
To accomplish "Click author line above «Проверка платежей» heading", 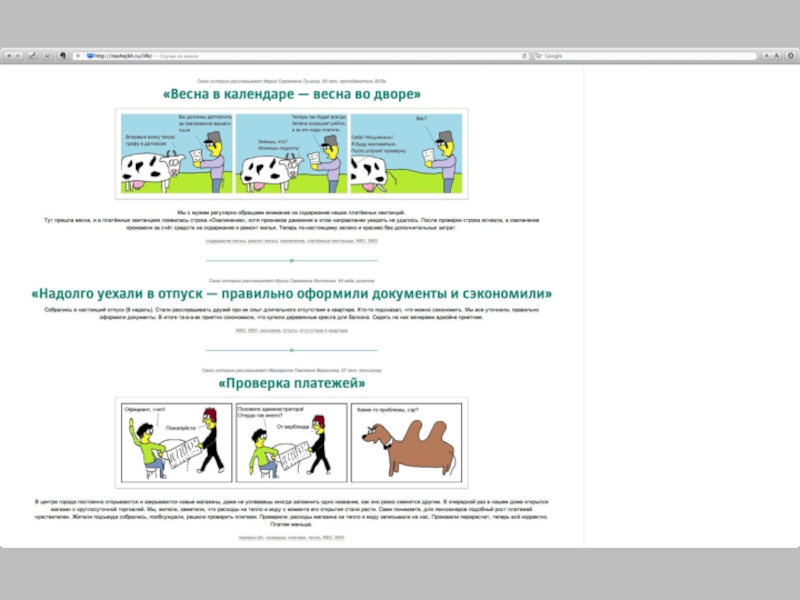I will pyautogui.click(x=291, y=370).
